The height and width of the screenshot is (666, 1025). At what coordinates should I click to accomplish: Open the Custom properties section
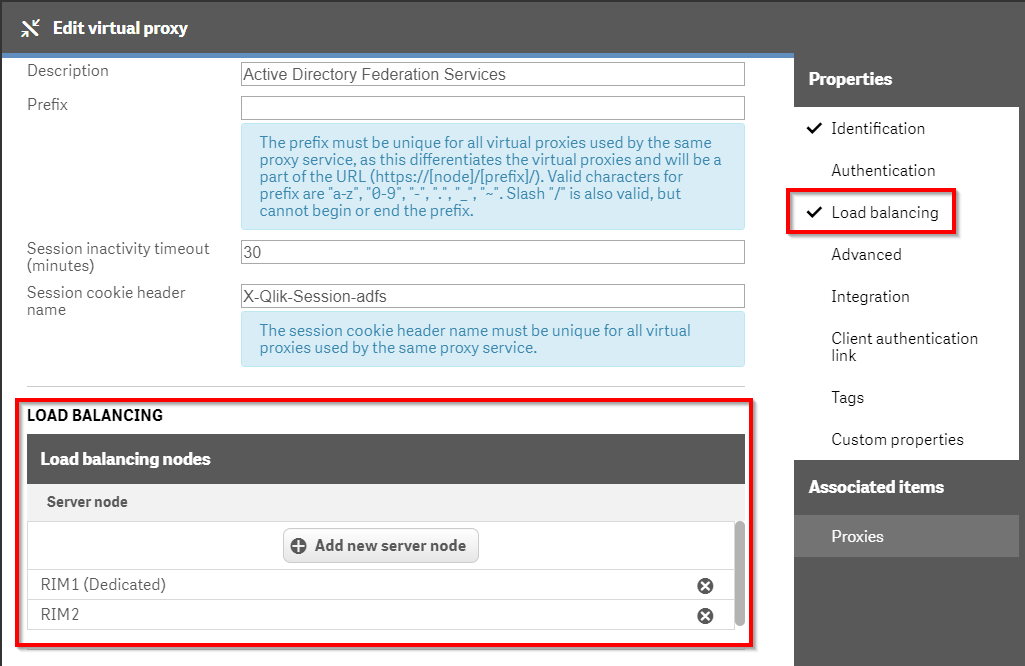point(897,439)
